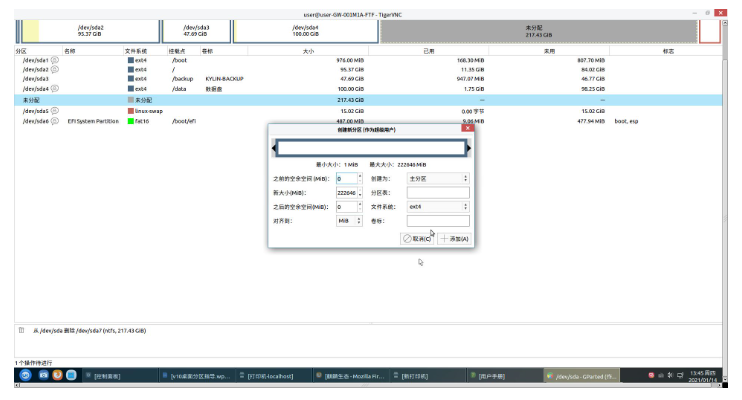Click the 之后的空余空间 spin field
This screenshot has height=400, width=742.
(346, 206)
